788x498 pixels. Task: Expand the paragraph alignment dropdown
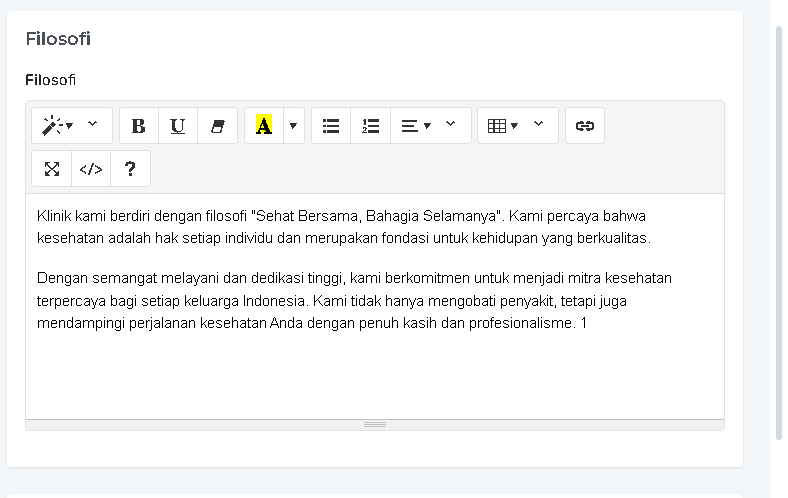coord(415,126)
